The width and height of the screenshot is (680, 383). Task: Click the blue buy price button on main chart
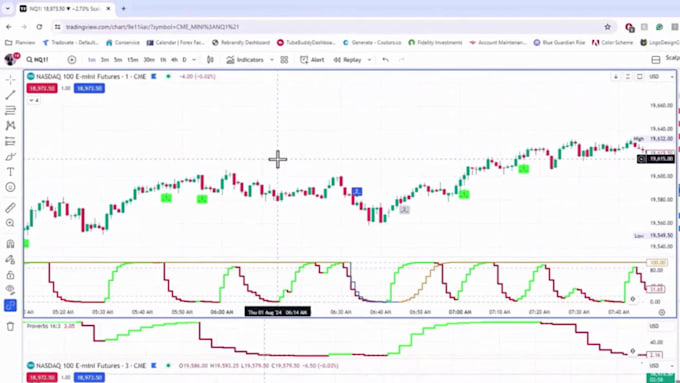click(x=89, y=88)
